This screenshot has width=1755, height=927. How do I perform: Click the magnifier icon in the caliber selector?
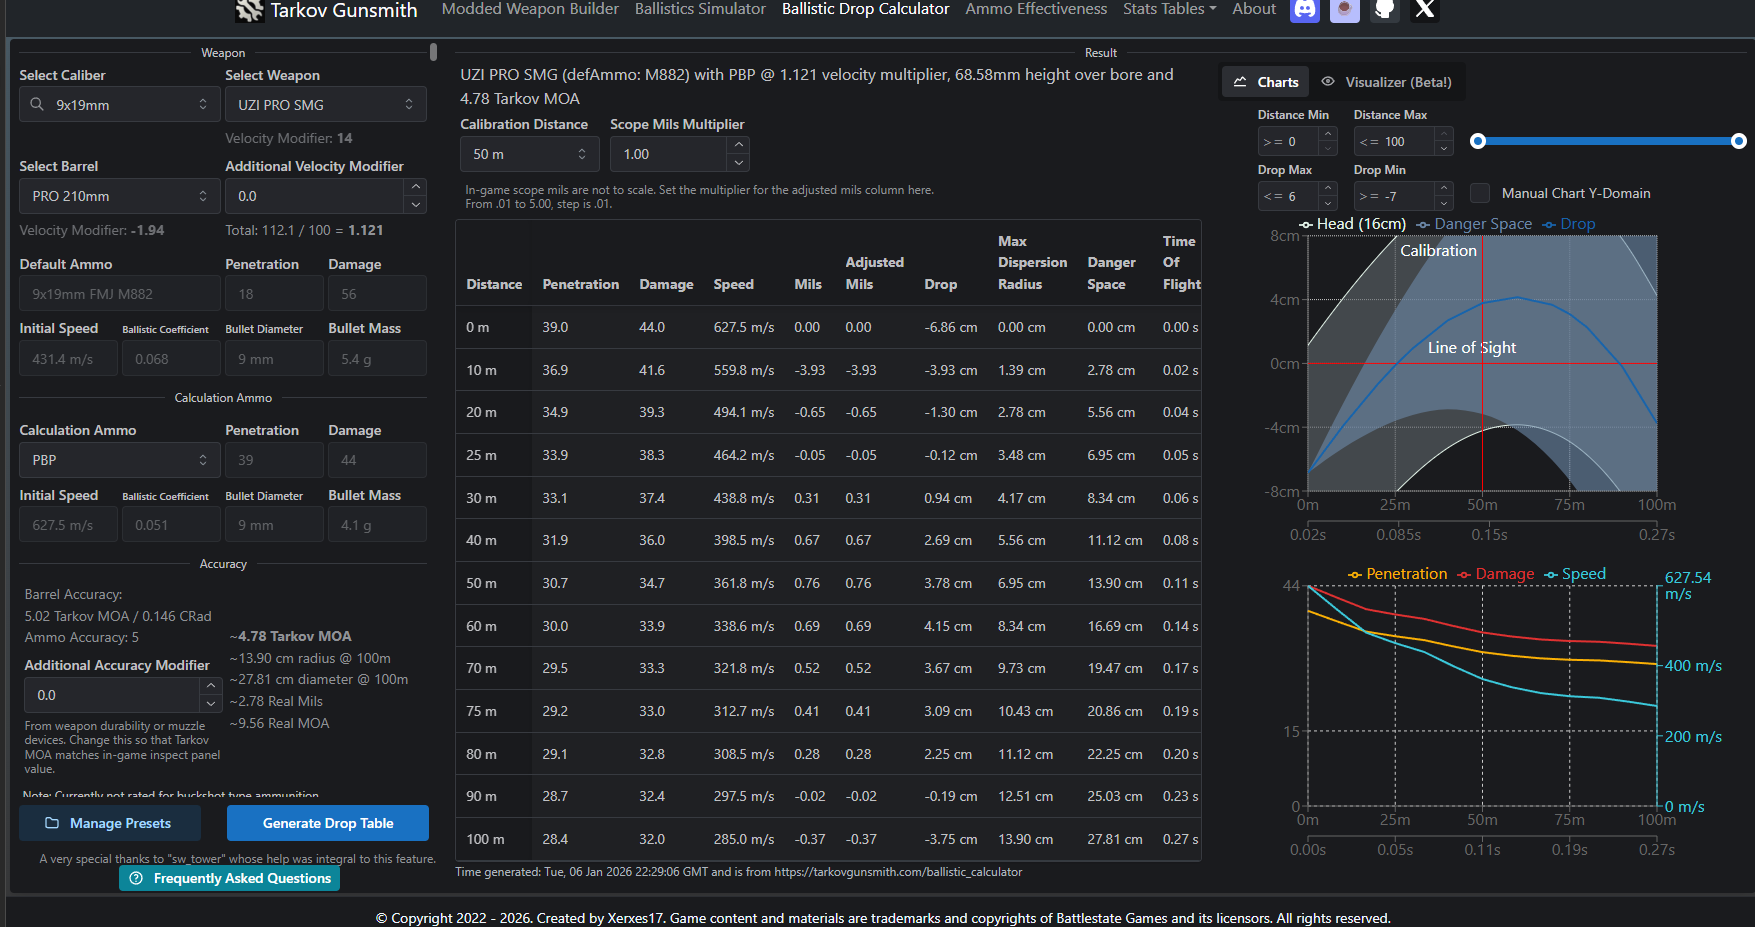point(37,104)
